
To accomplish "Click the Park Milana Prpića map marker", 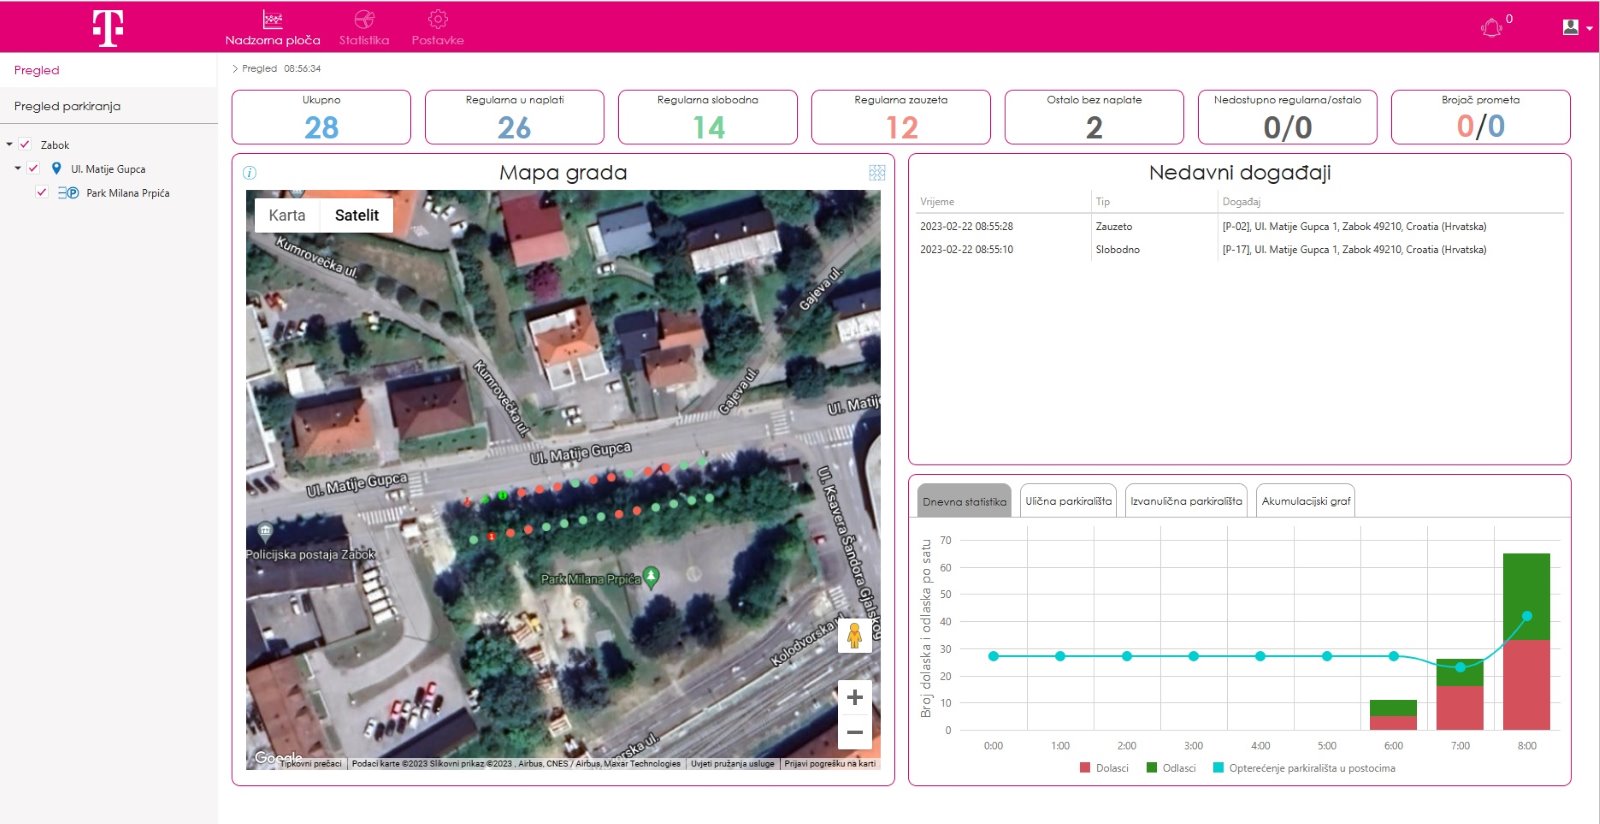I will [651, 576].
